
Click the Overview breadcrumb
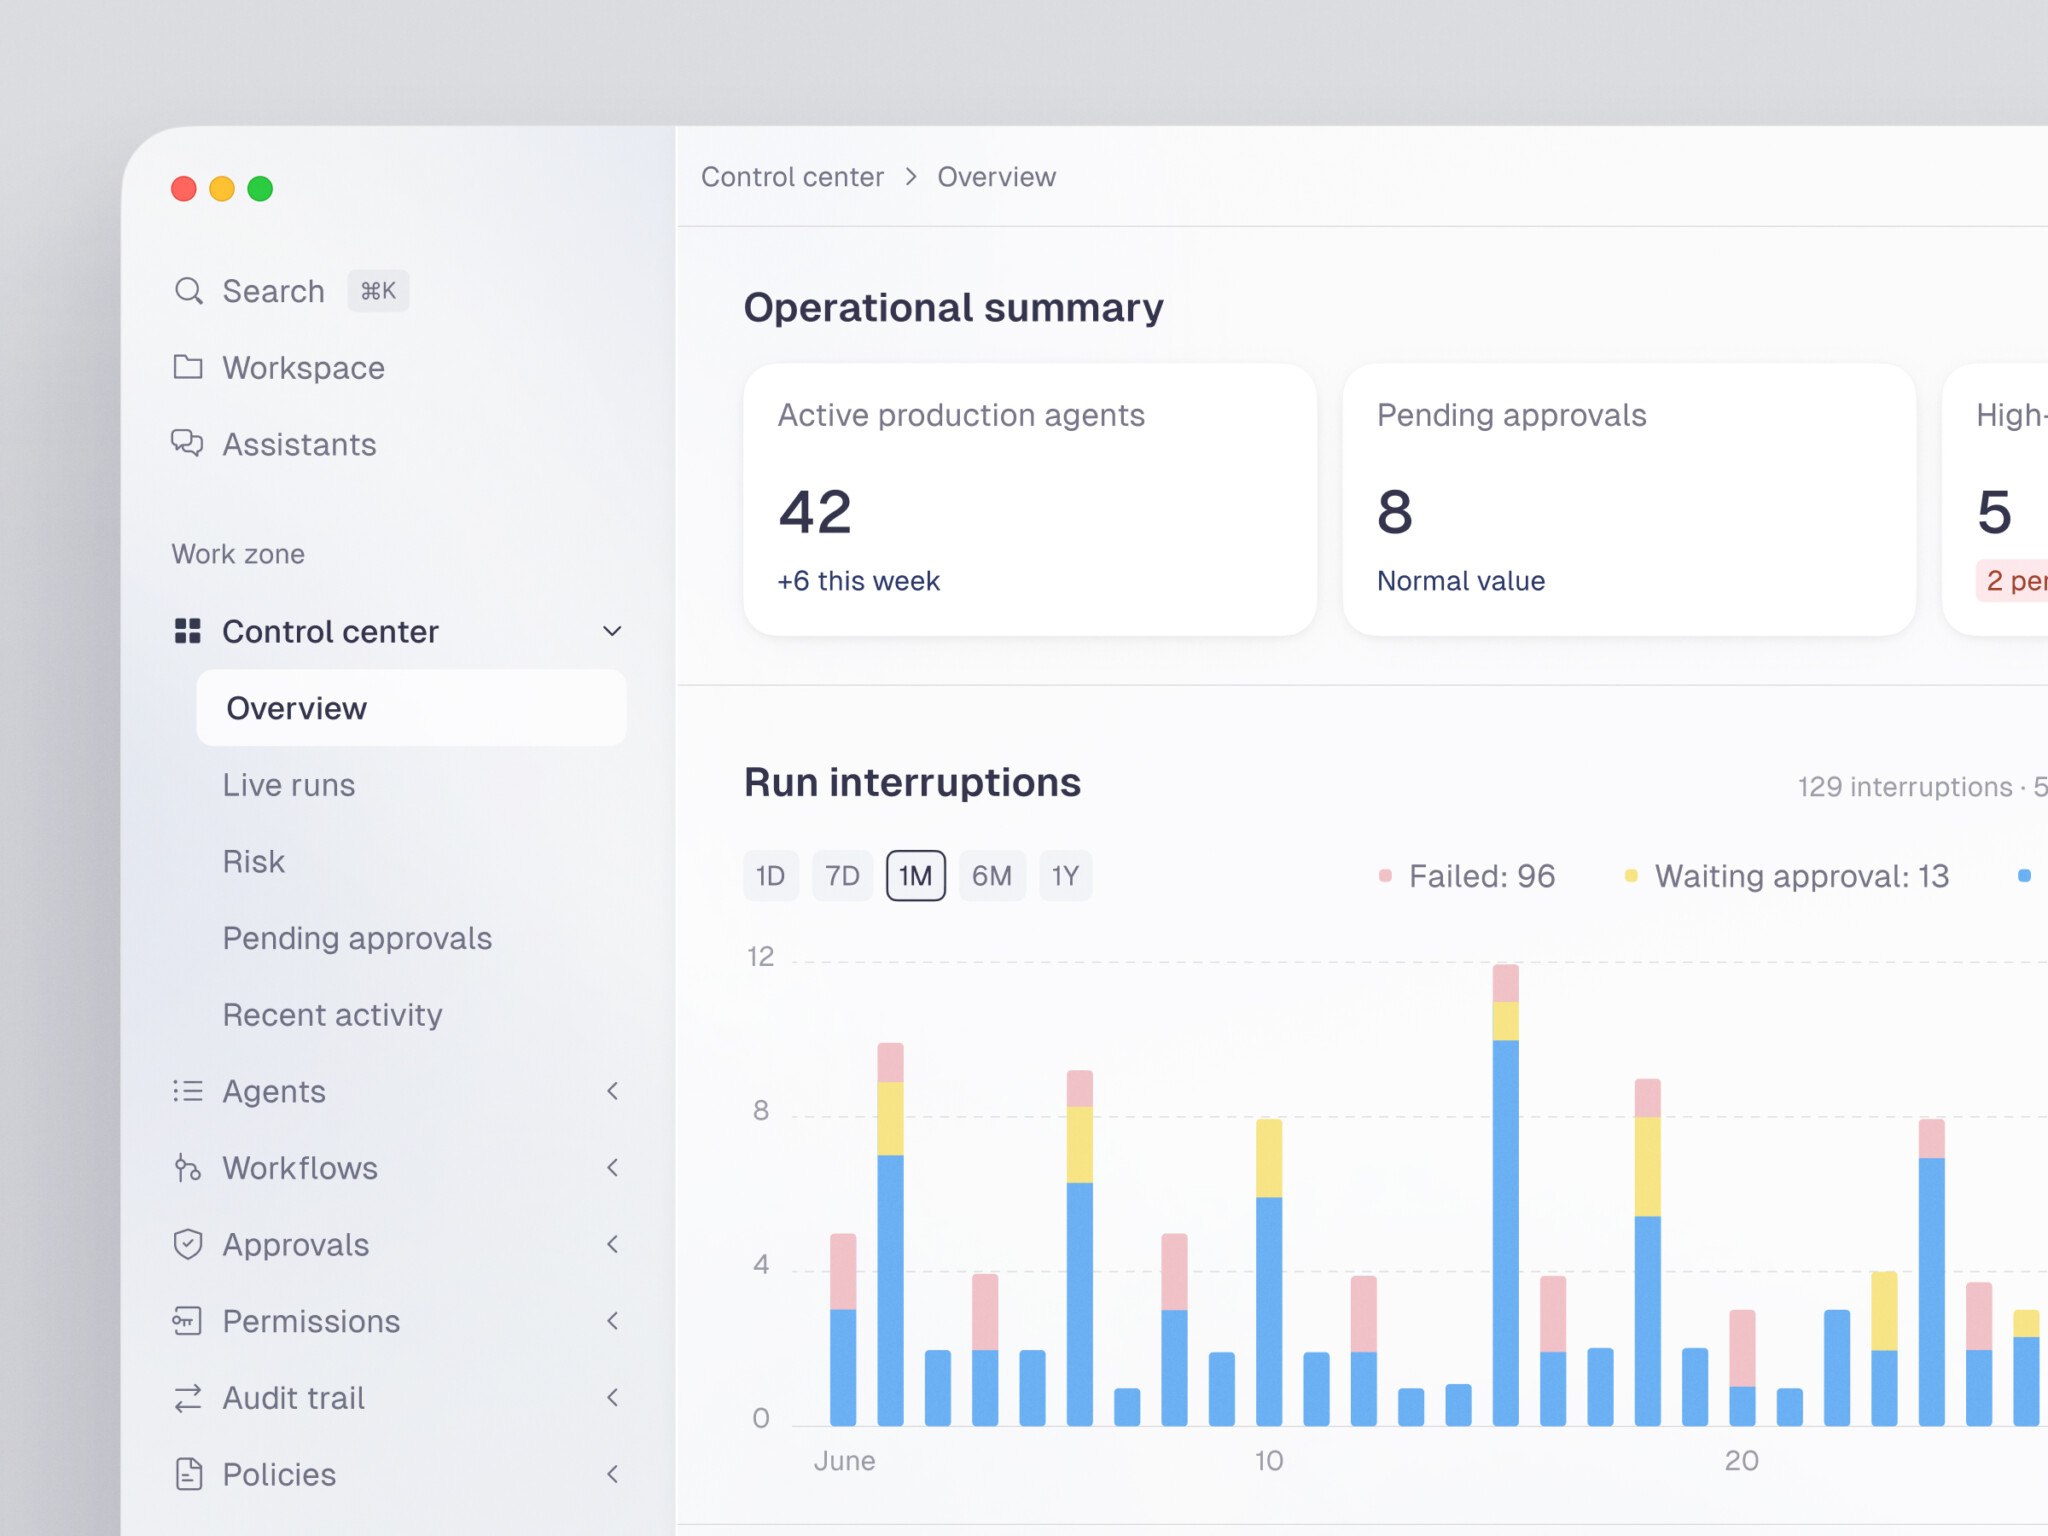(996, 177)
